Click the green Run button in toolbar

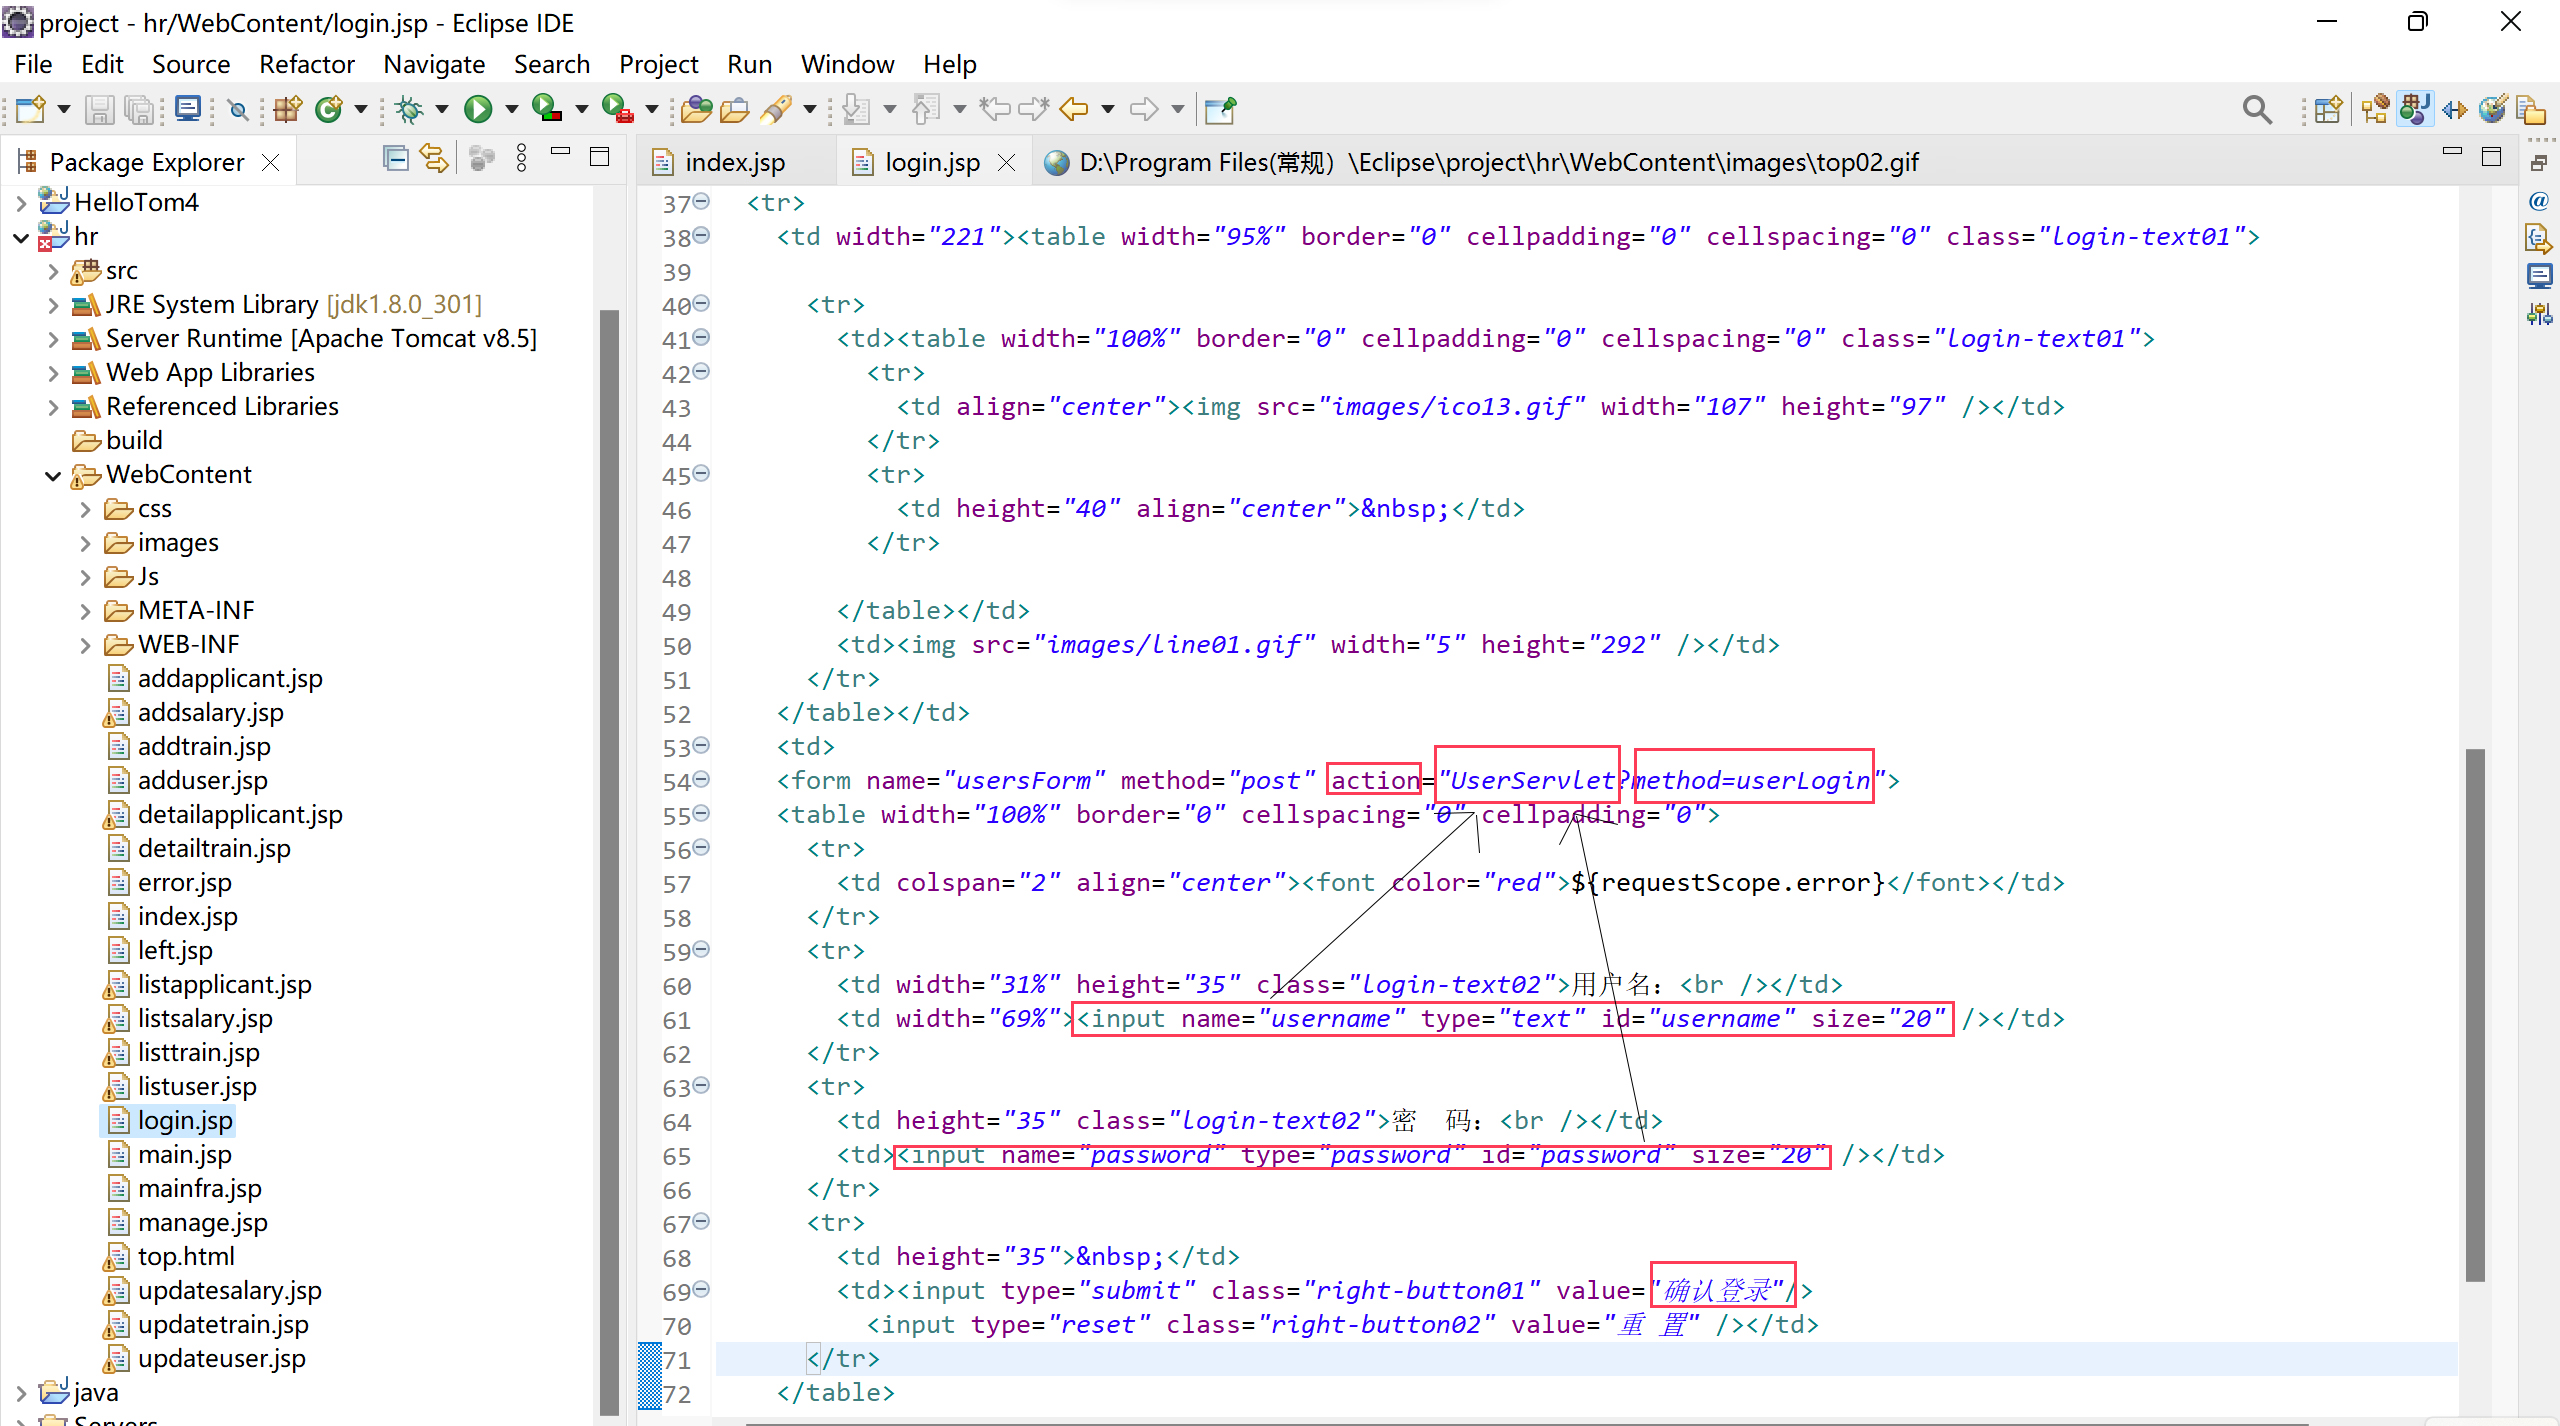(478, 109)
